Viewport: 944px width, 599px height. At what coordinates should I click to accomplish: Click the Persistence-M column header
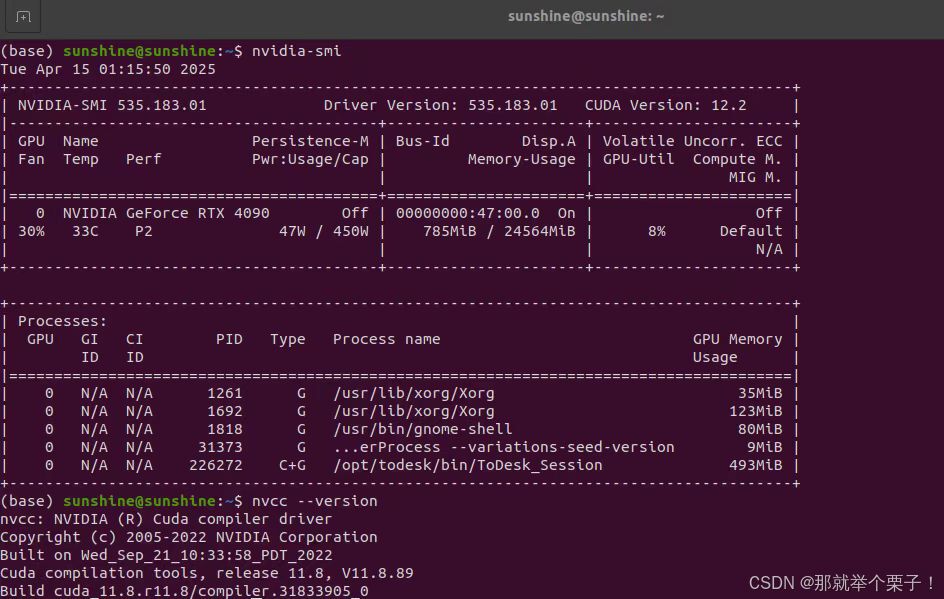310,141
